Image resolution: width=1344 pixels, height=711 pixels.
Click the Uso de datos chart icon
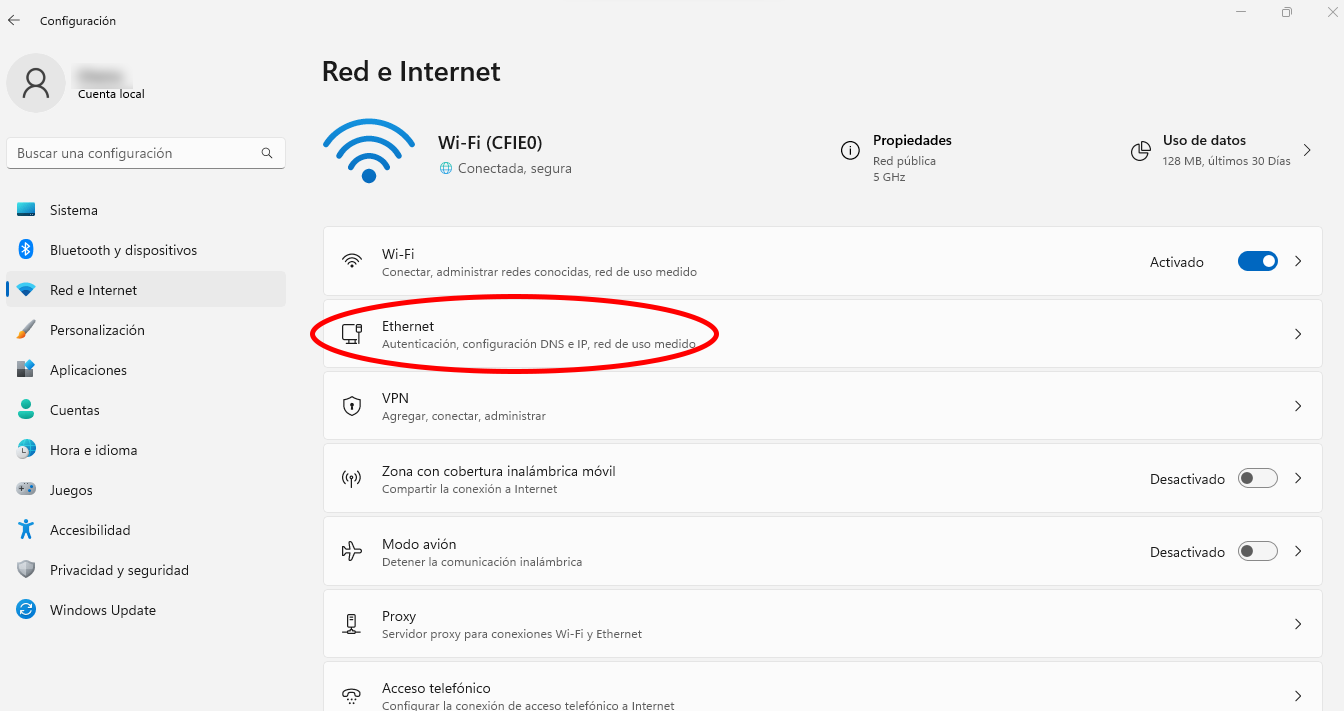click(x=1140, y=151)
